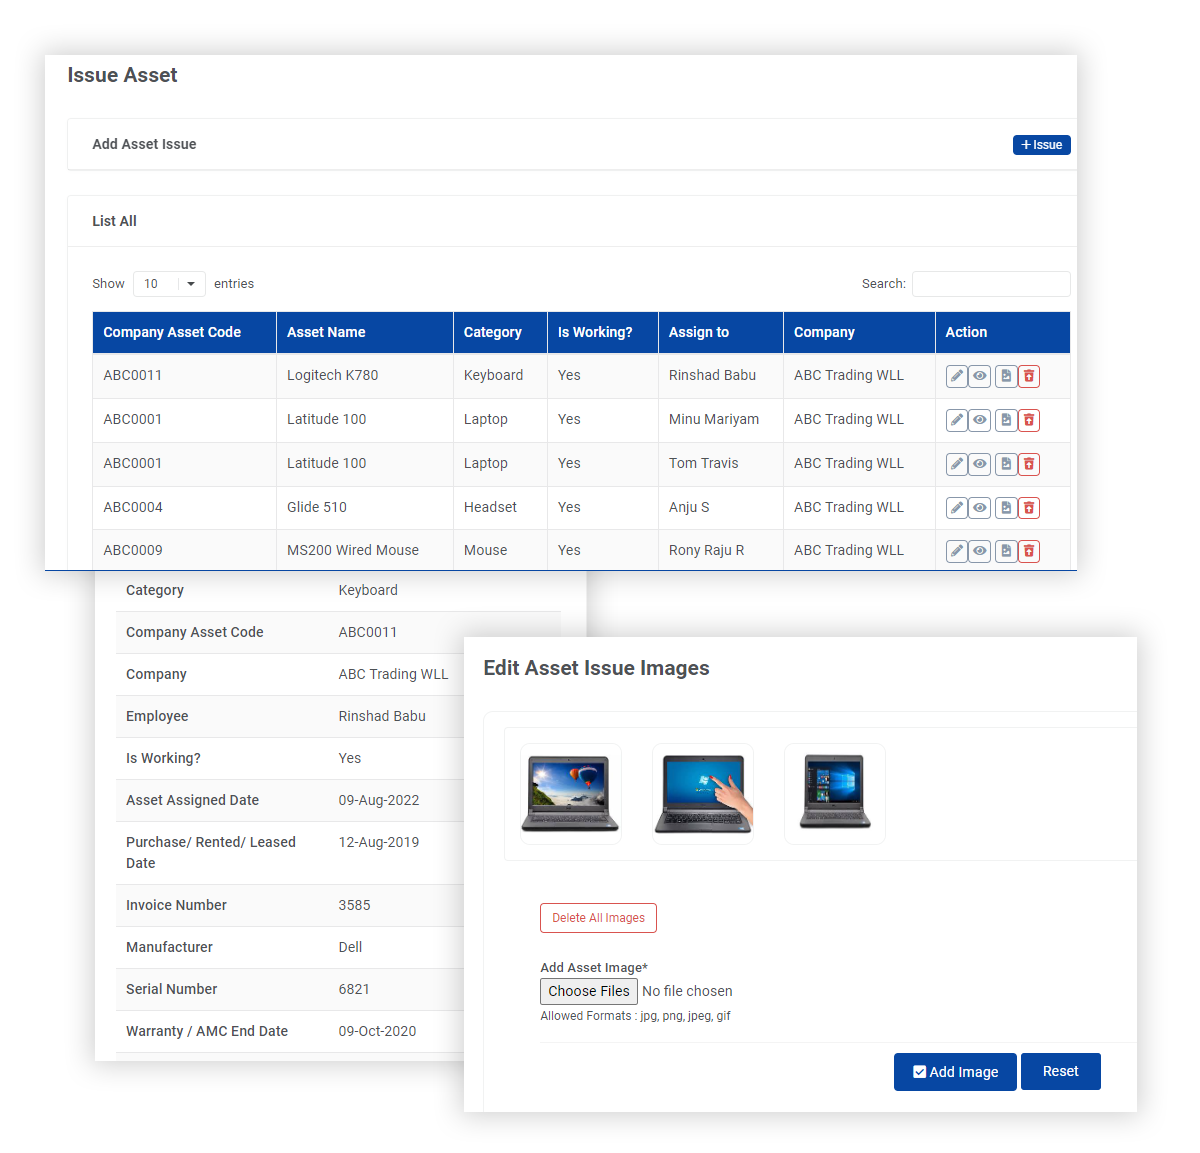Delete the Tom Travis asset issue row

1028,464
